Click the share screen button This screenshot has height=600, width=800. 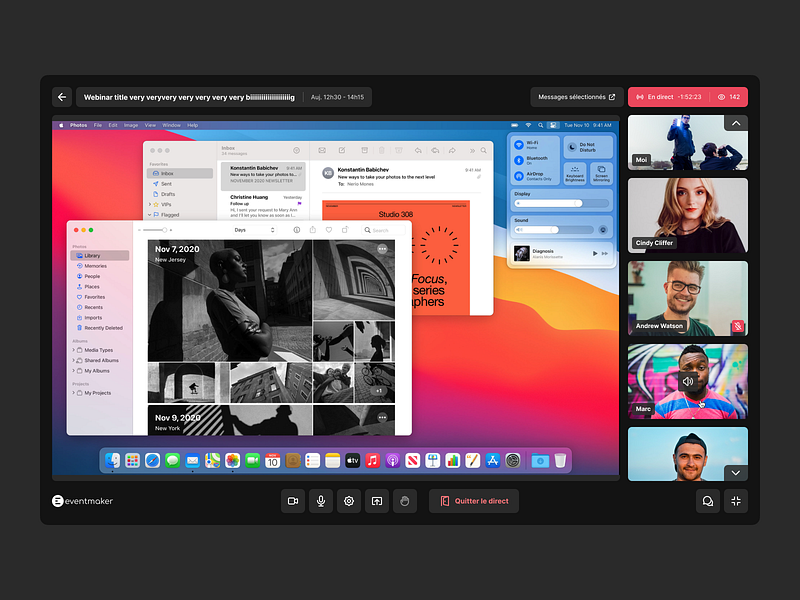[x=377, y=501]
